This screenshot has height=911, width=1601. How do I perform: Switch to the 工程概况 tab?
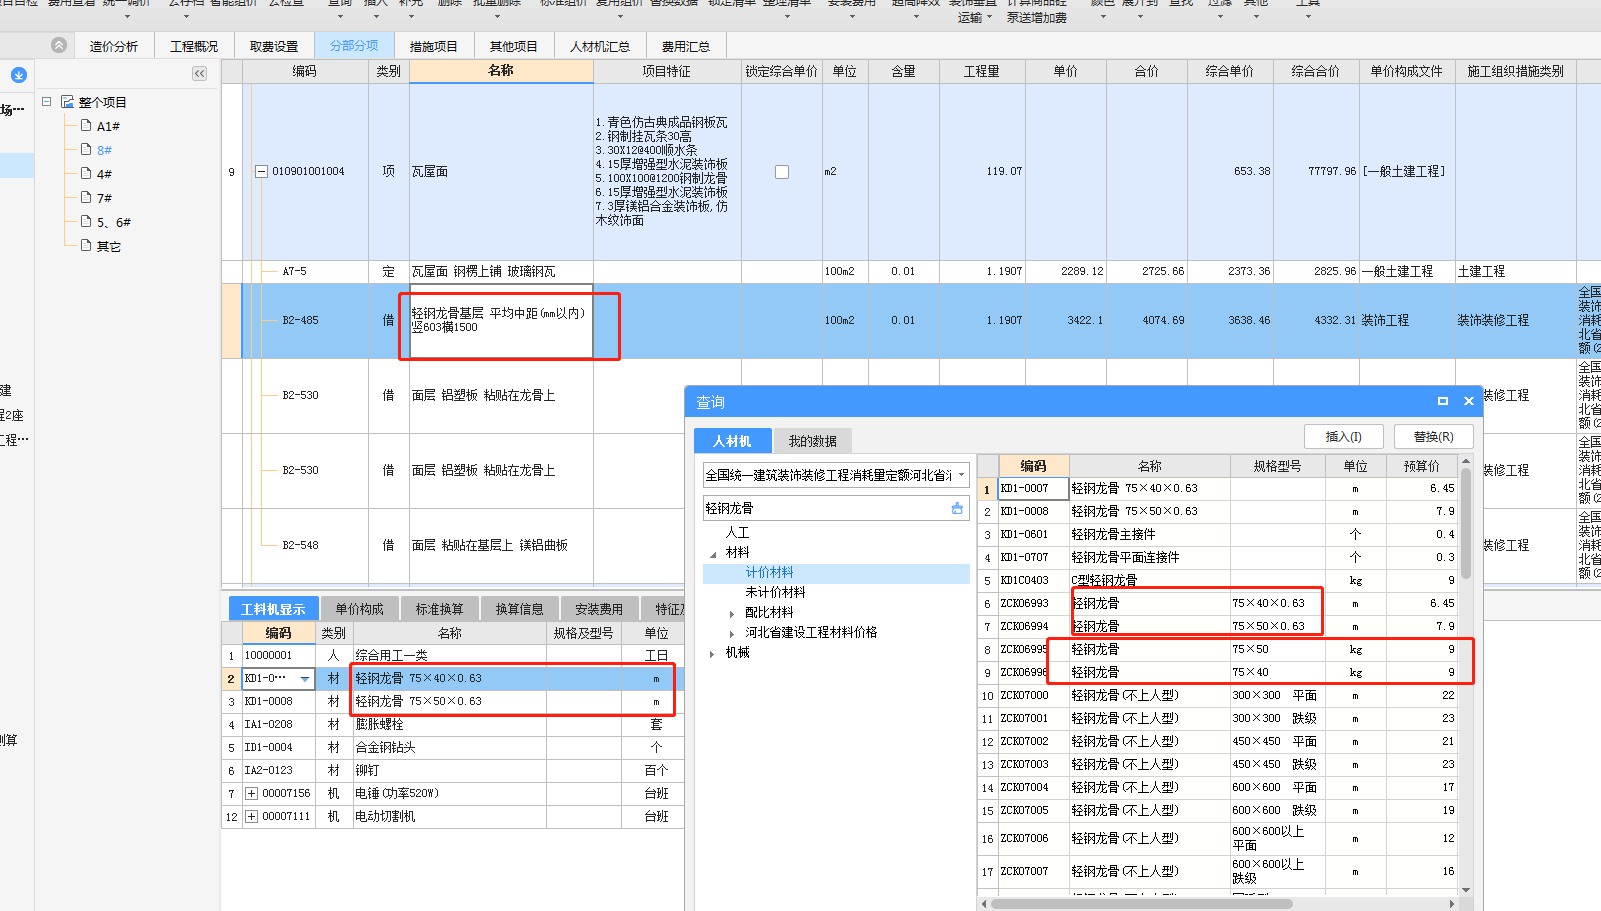193,46
